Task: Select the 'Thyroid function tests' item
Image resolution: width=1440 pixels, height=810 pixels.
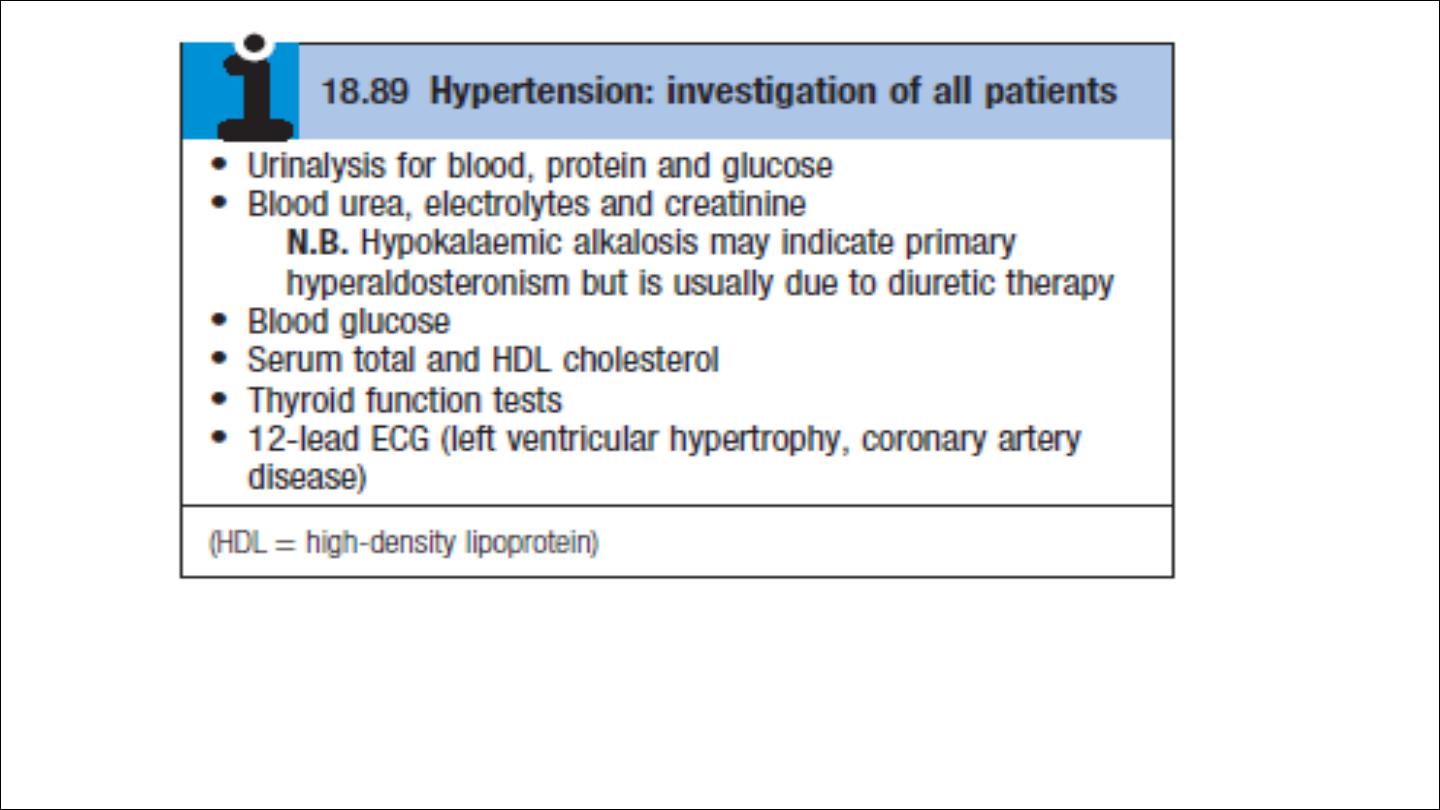Action: click(405, 400)
